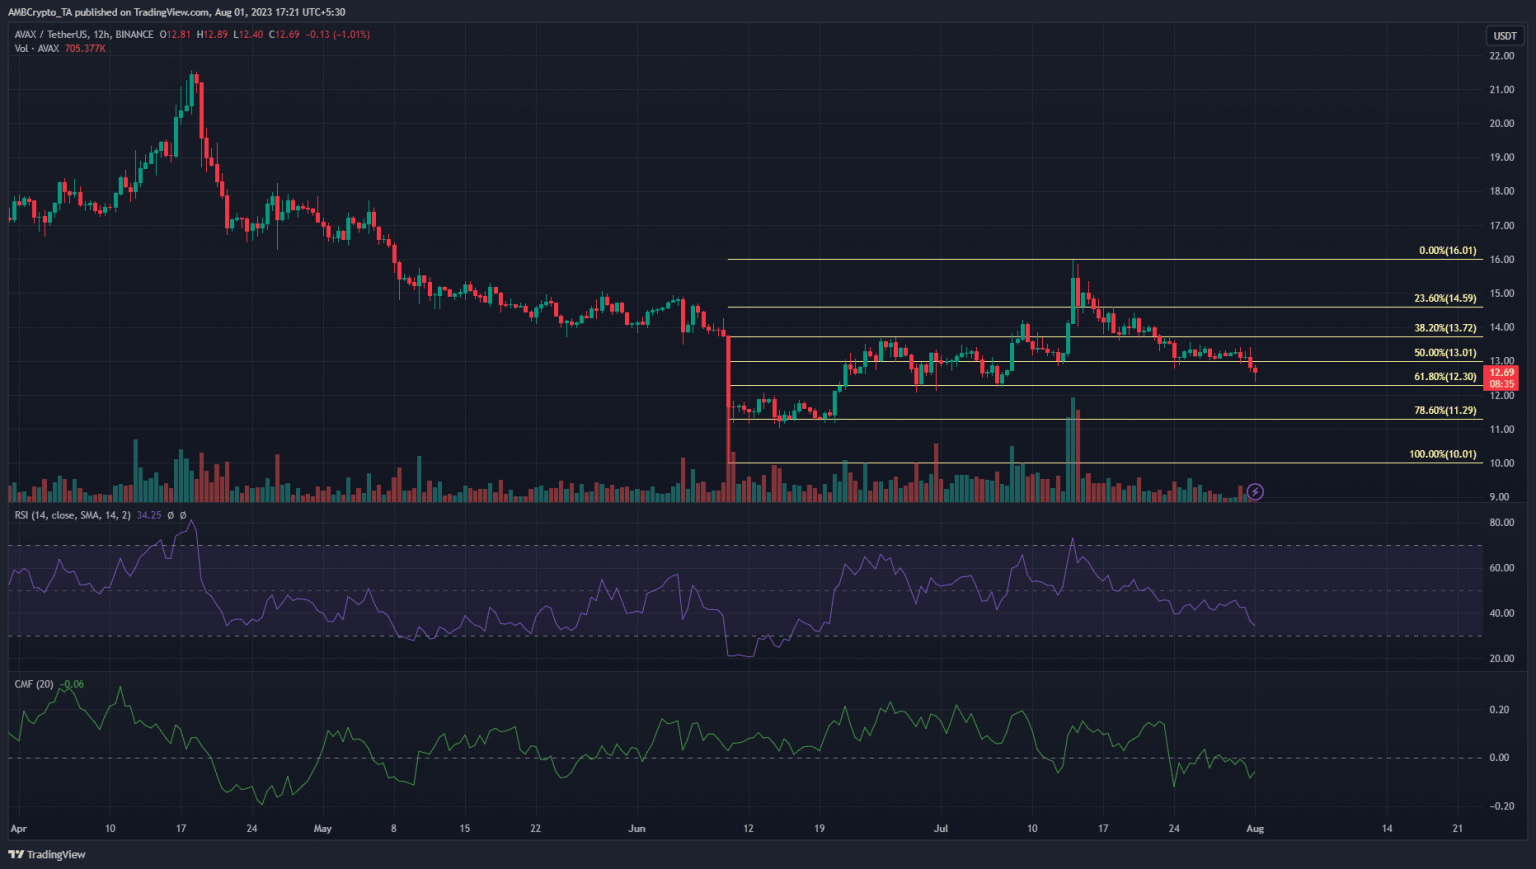
Task: Click the purple lightning bolt event icon
Action: click(1255, 491)
